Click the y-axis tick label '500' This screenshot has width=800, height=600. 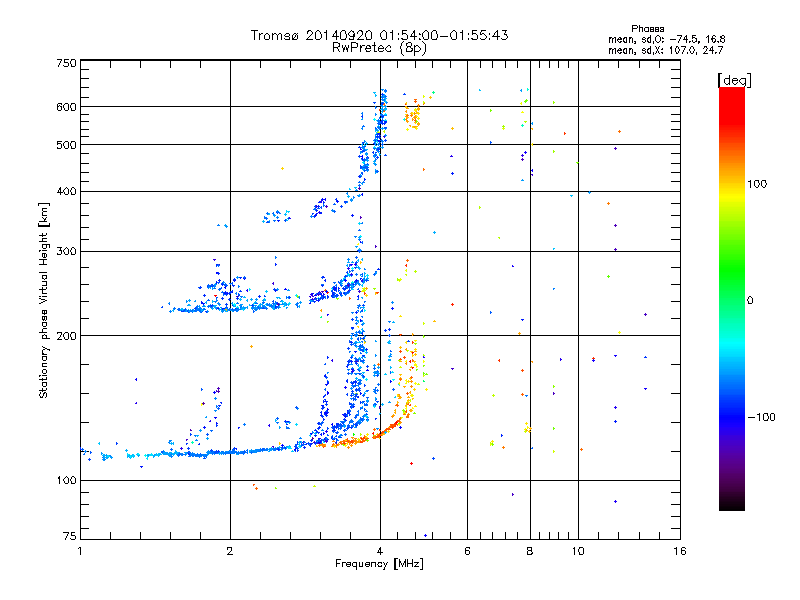[66, 145]
